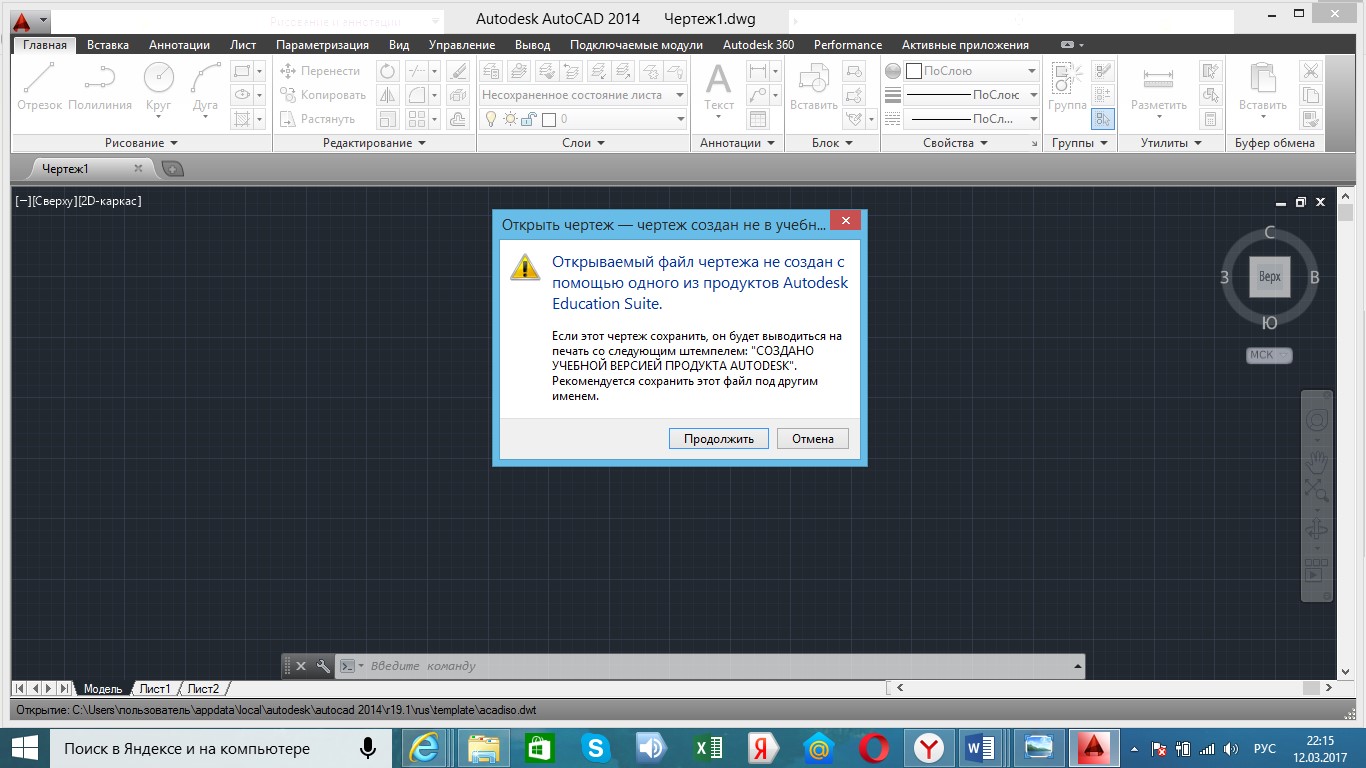Toggle the layer lock padlock icon

(x=529, y=119)
